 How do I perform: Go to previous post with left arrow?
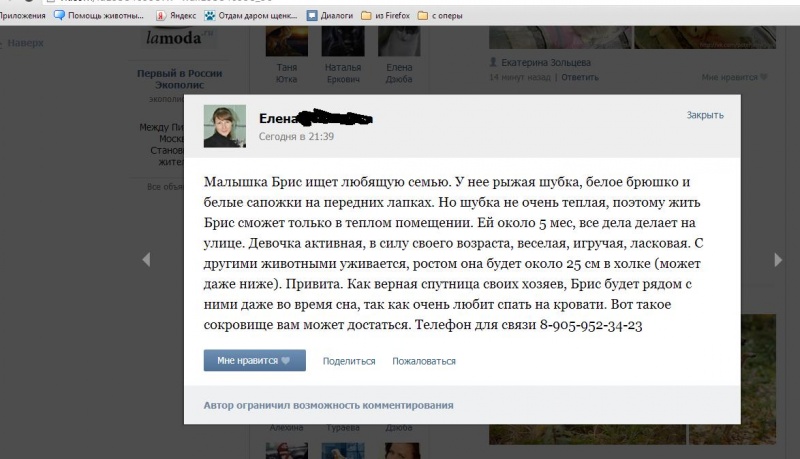146,260
